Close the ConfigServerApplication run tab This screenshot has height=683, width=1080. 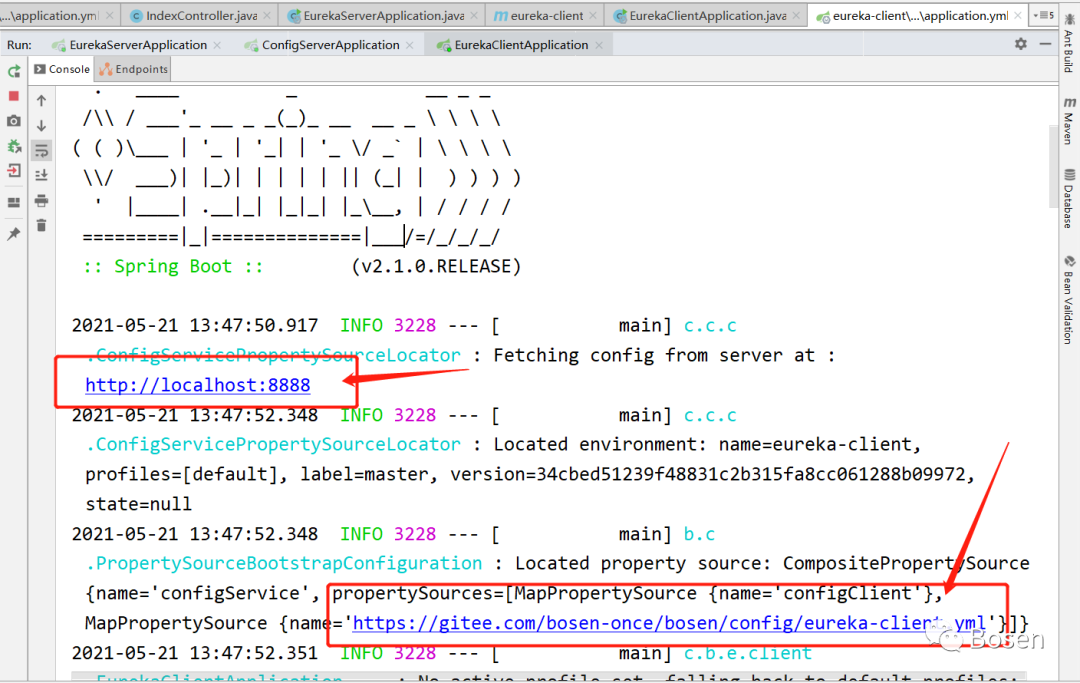tap(410, 45)
